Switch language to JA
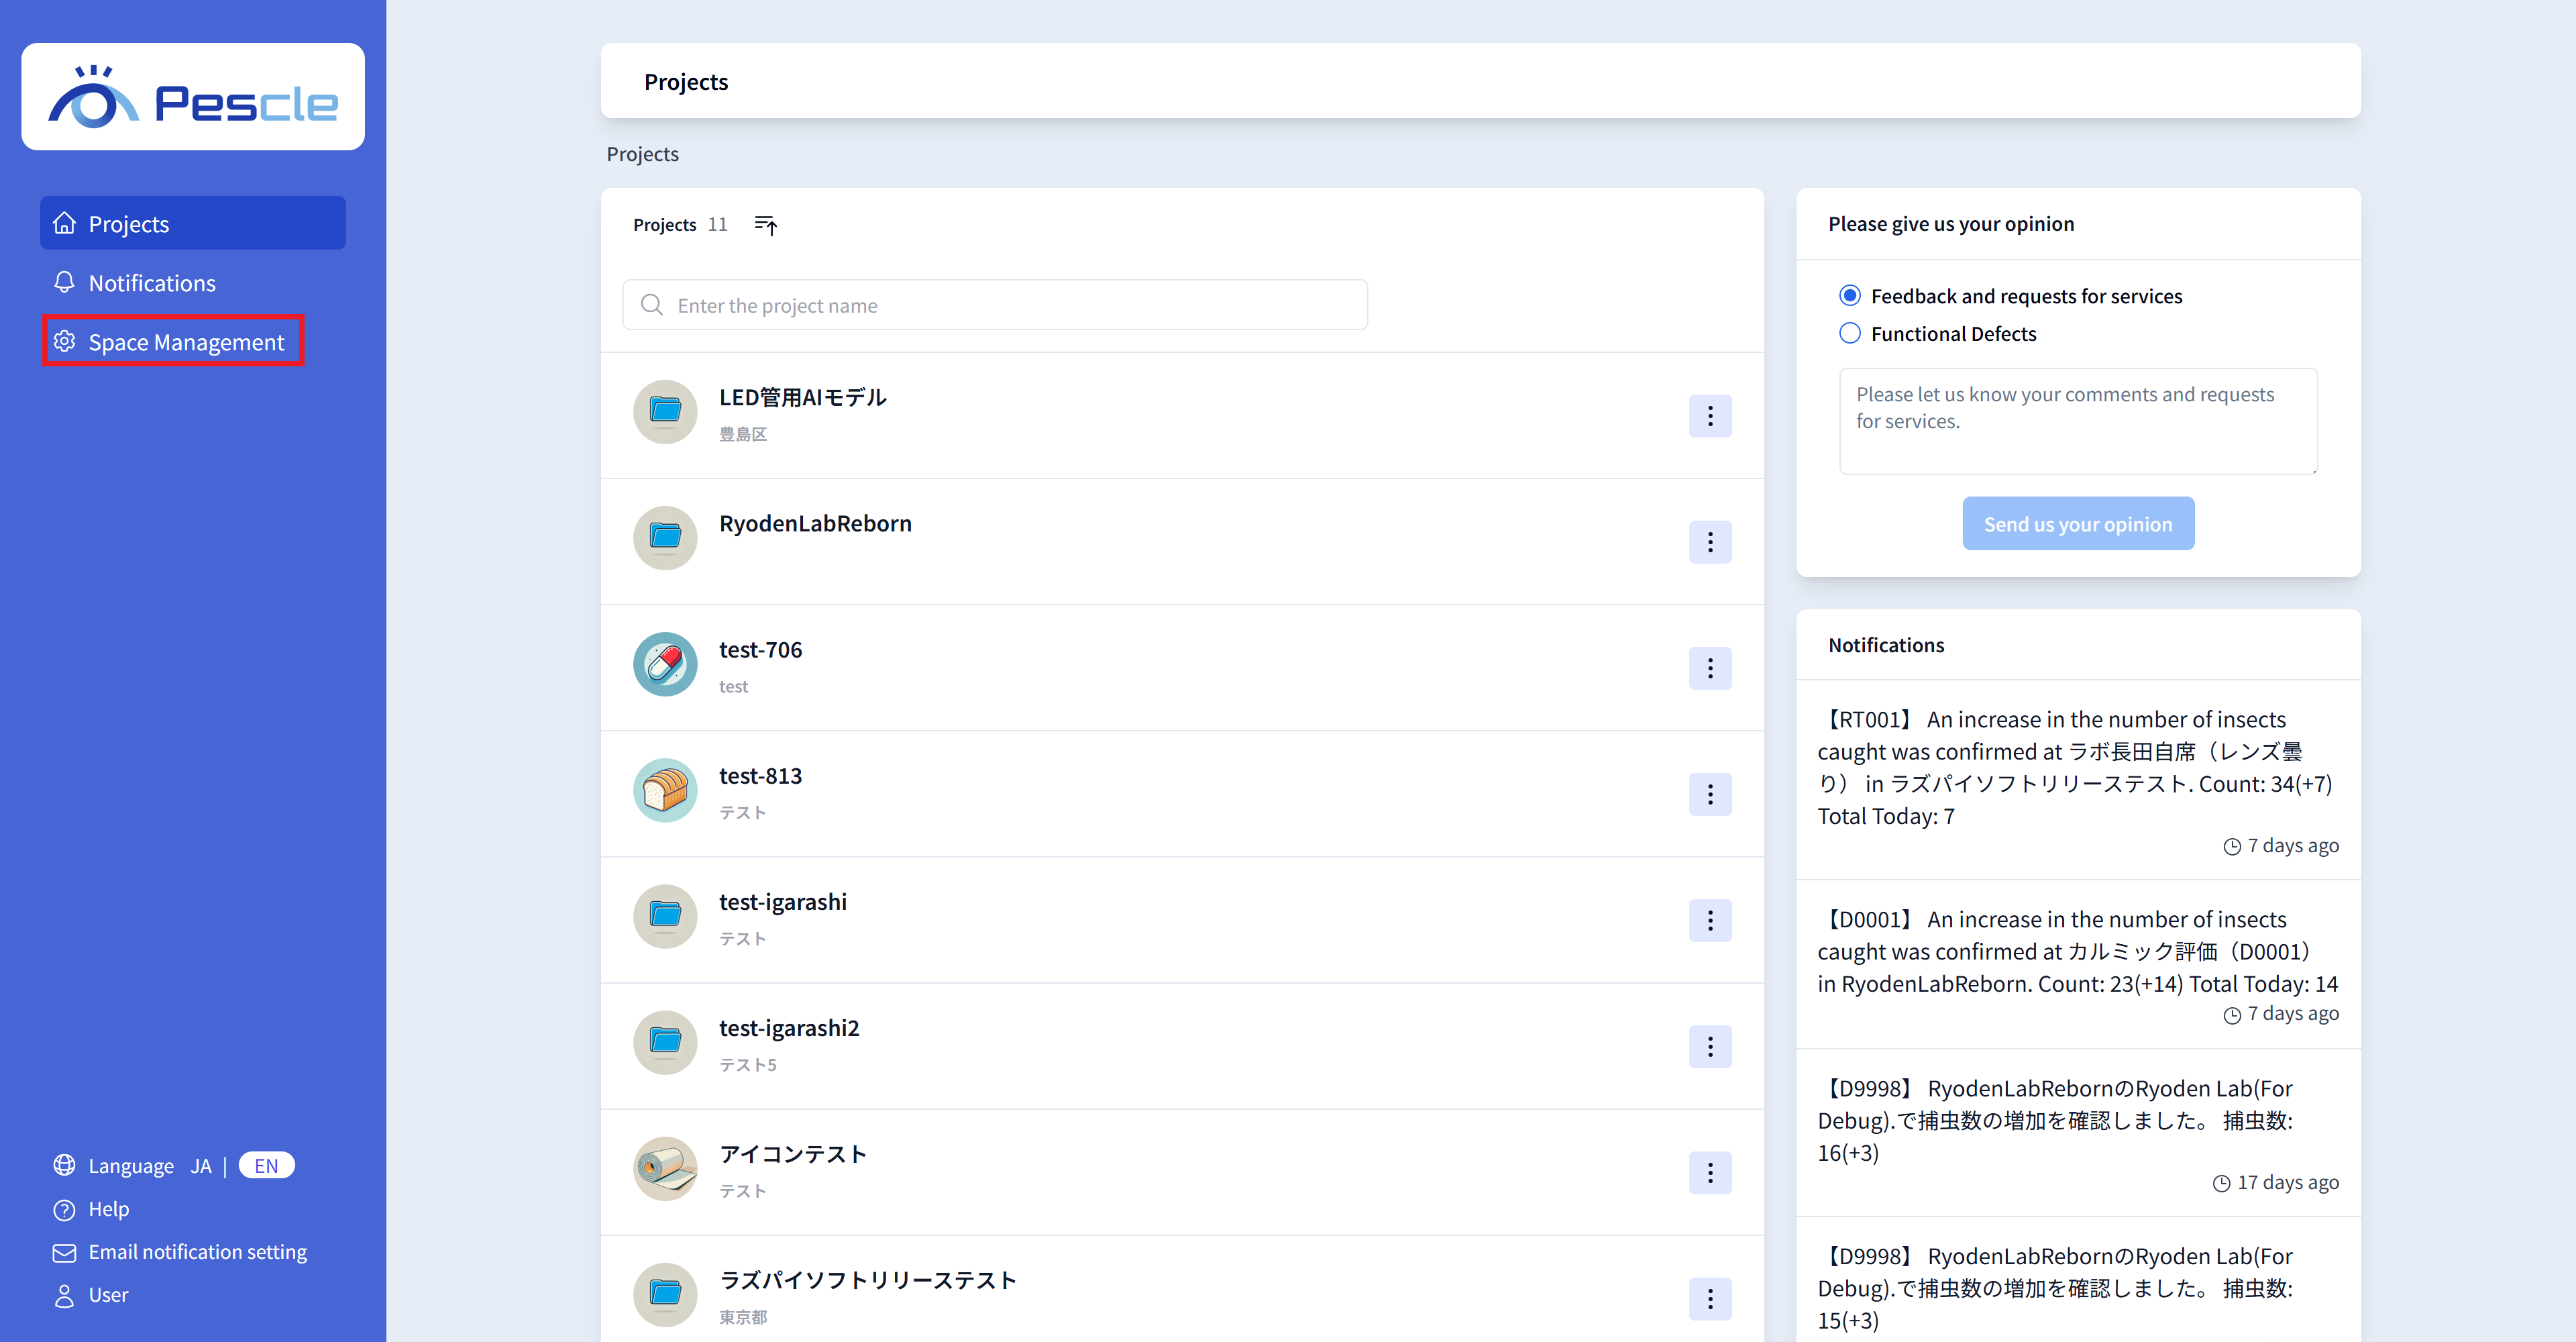The width and height of the screenshot is (2576, 1342). point(201,1166)
